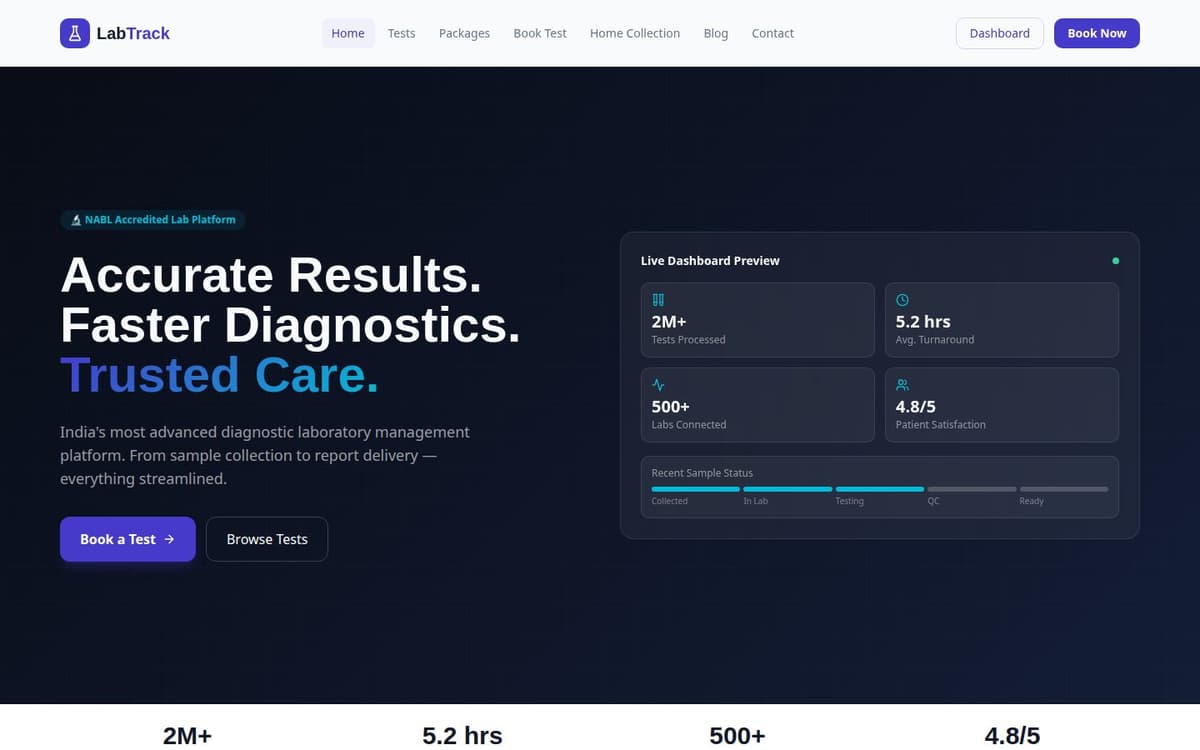Viewport: 1200px width, 750px height.
Task: Open the Book Test nav item
Action: 540,33
